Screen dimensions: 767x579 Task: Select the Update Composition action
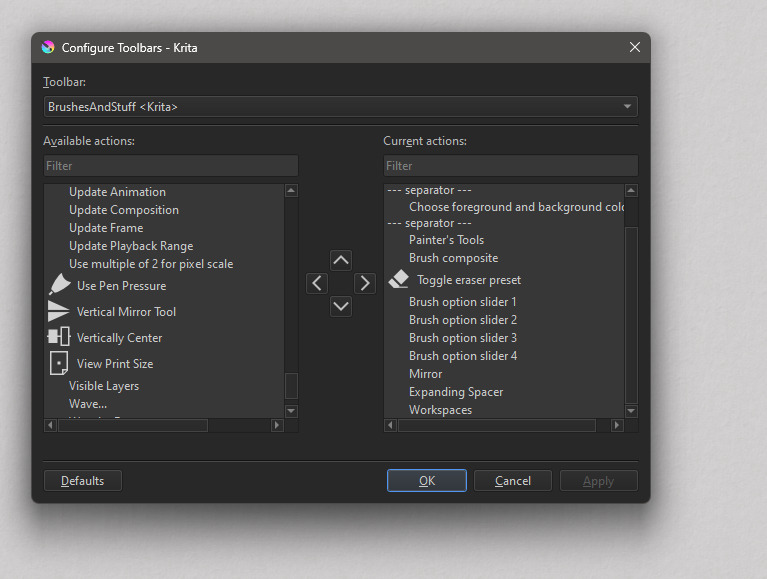(x=124, y=210)
